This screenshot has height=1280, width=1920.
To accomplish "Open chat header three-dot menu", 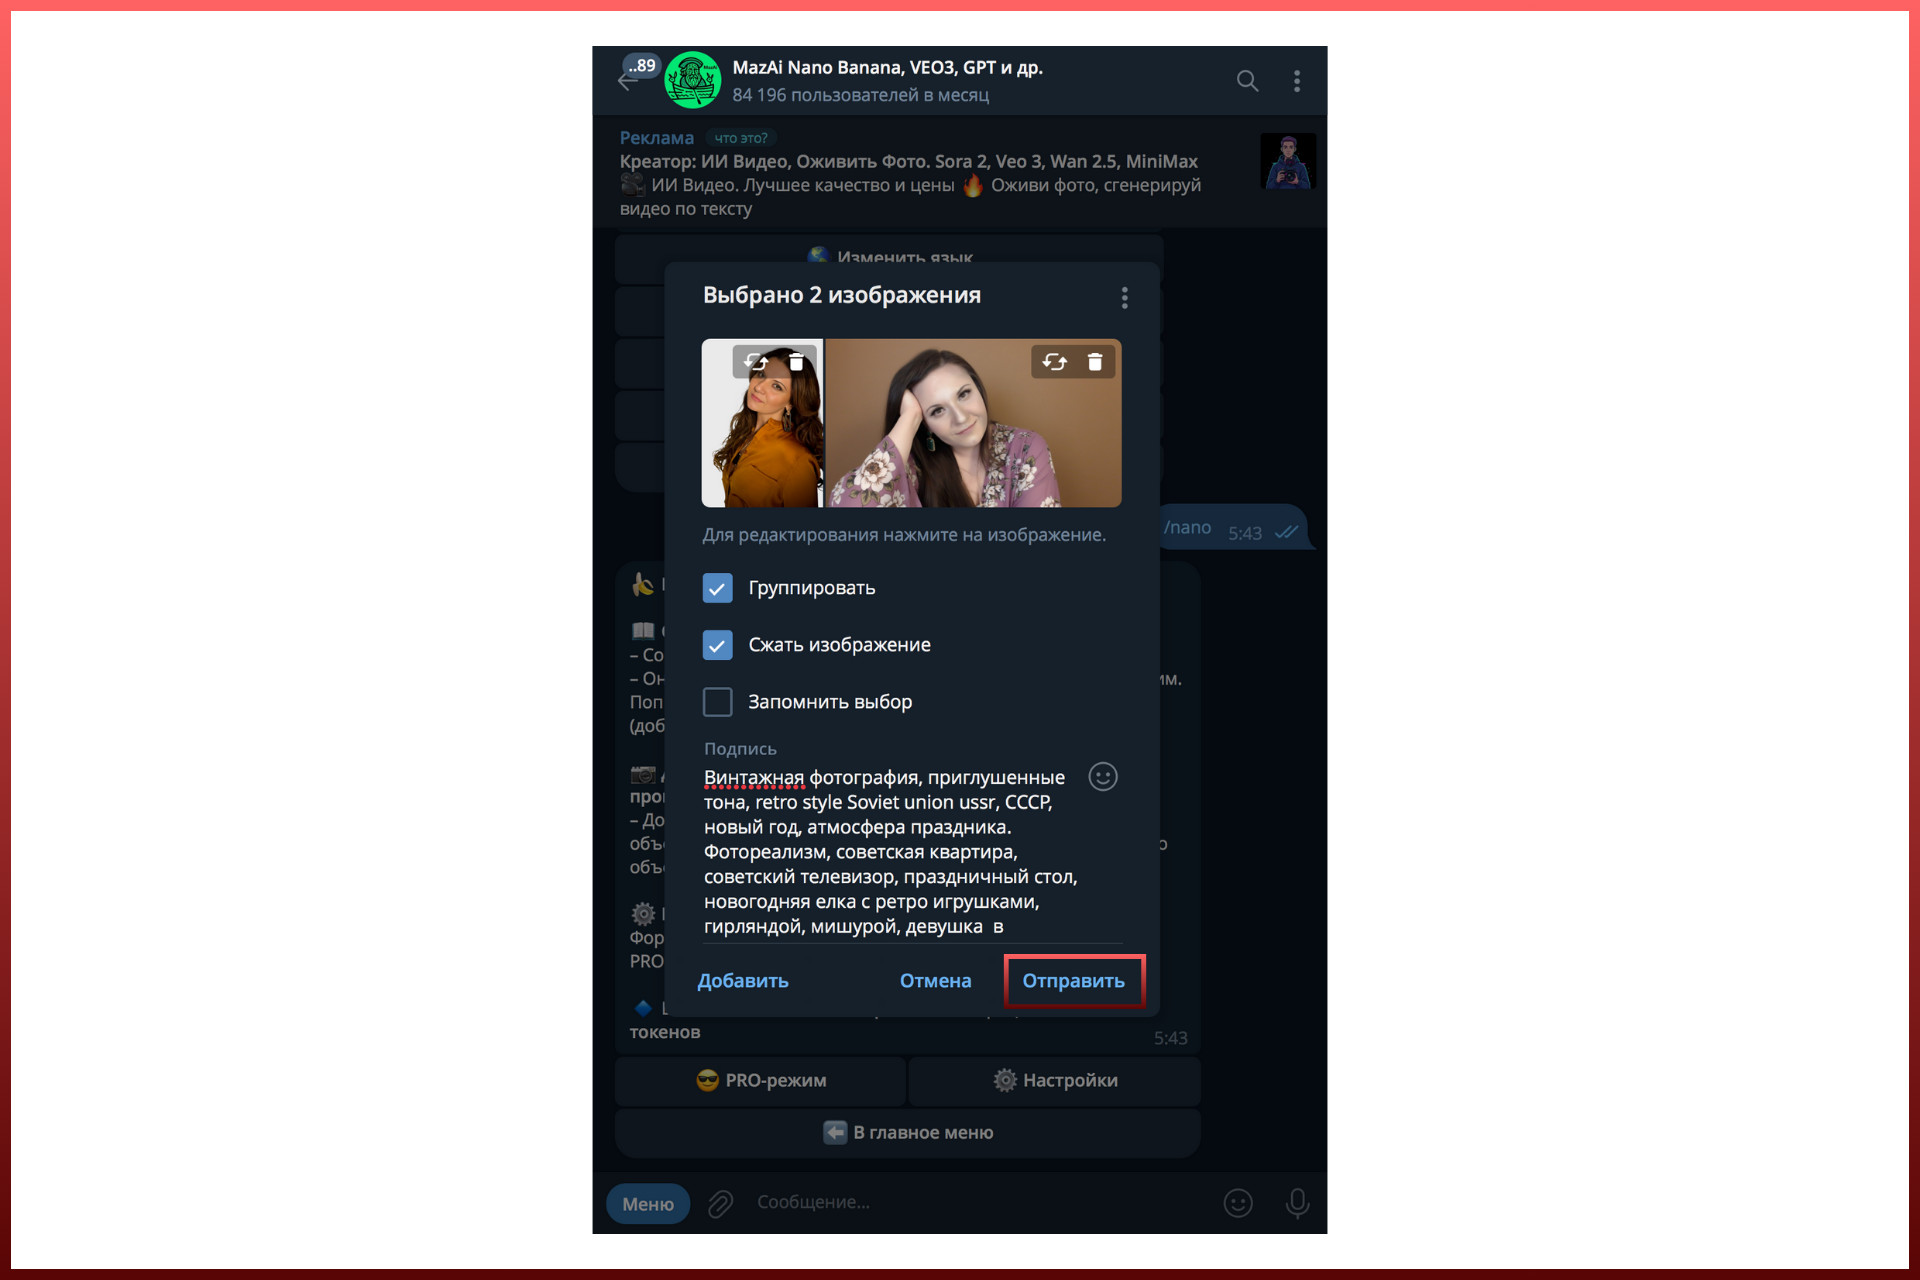I will [x=1297, y=81].
